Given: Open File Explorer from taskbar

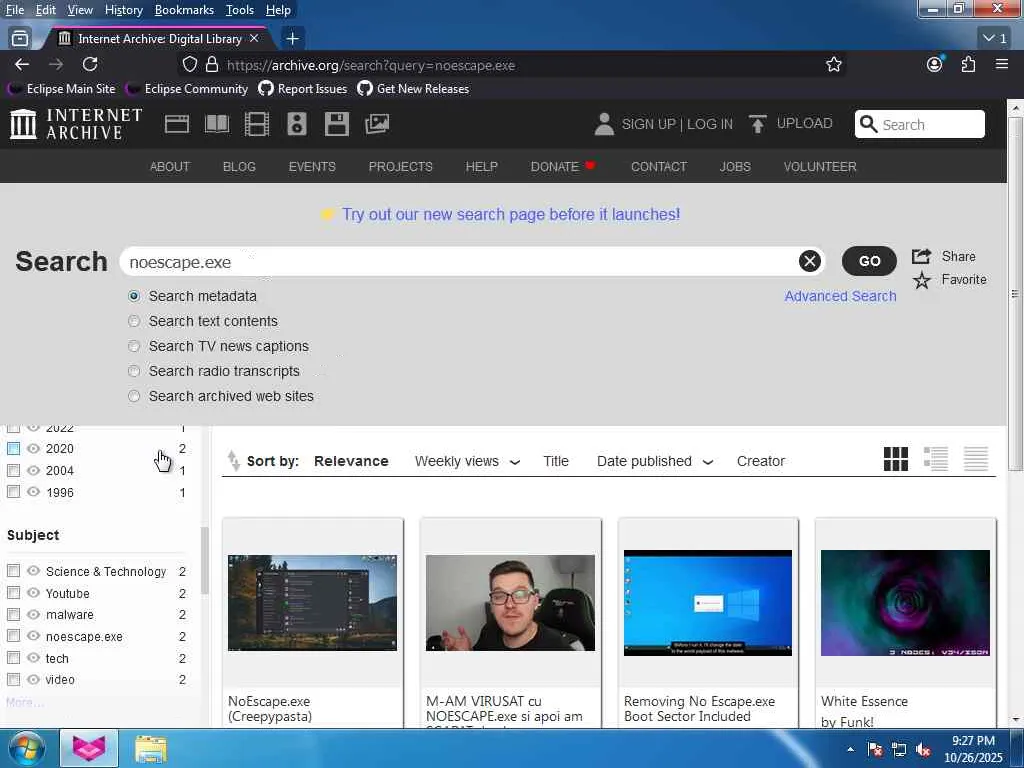Looking at the screenshot, I should coord(151,748).
